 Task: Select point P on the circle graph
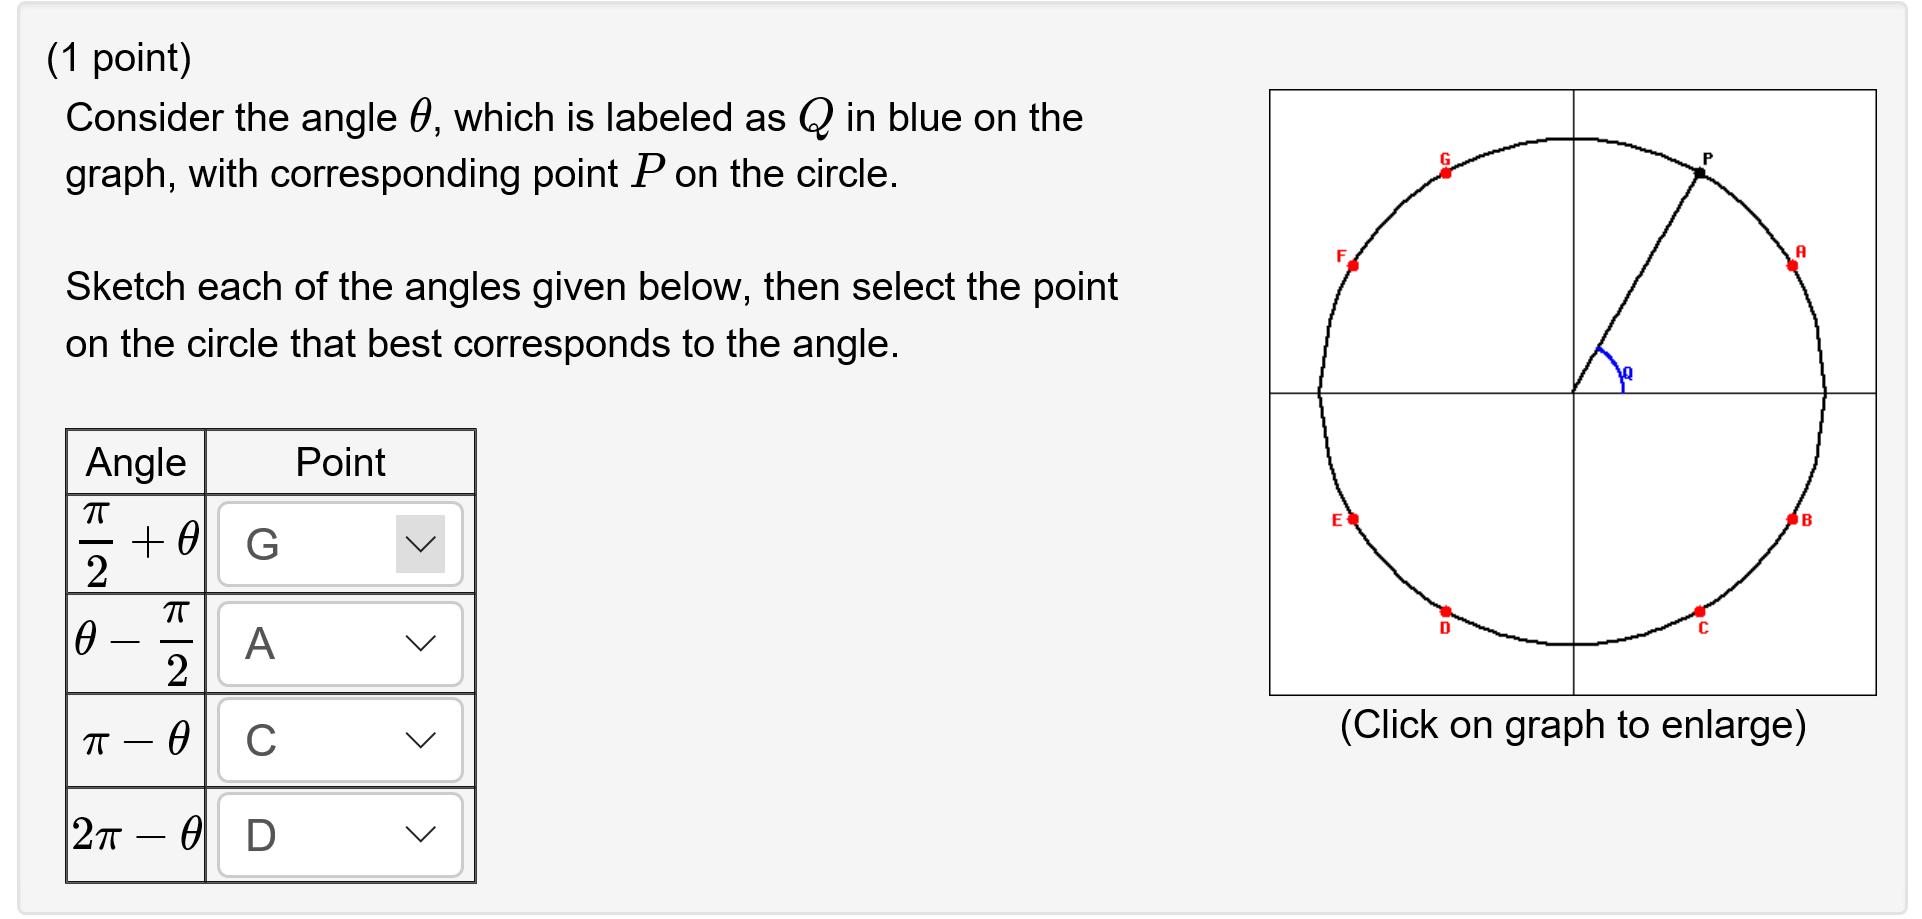(1698, 172)
